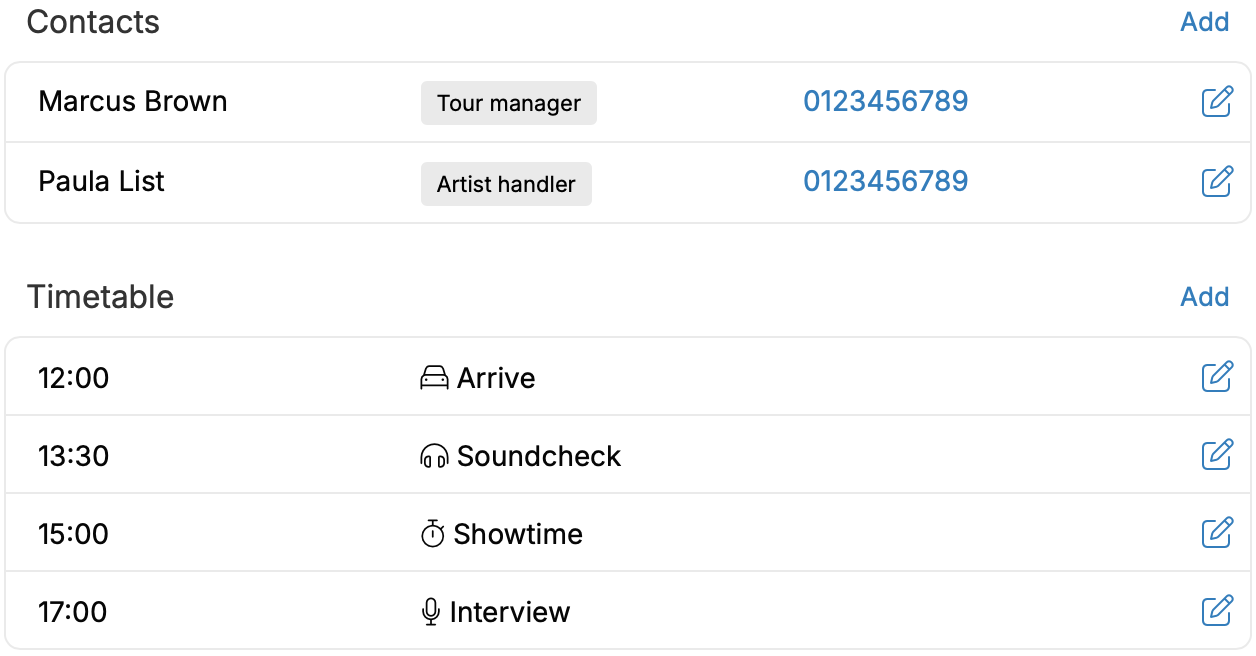Click the headphones icon beside Soundcheck
The height and width of the screenshot is (656, 1256).
pyautogui.click(x=434, y=457)
